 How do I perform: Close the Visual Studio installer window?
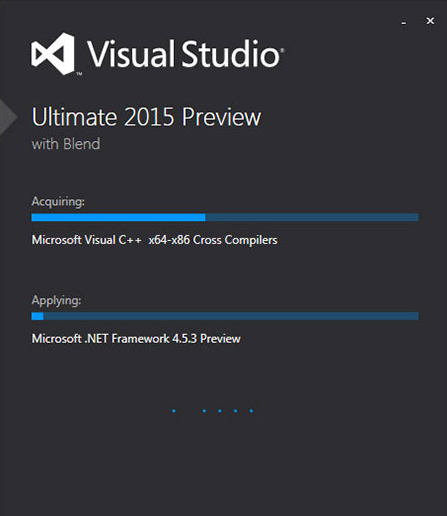(x=430, y=21)
